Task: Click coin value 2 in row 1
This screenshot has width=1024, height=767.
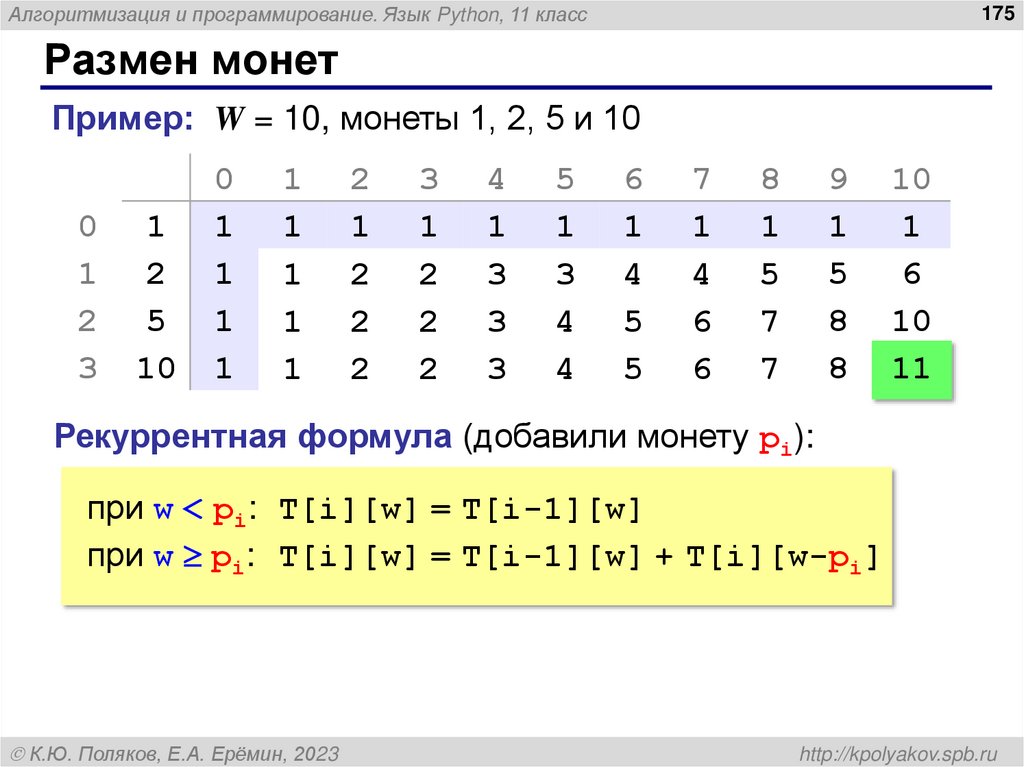Action: click(x=155, y=273)
